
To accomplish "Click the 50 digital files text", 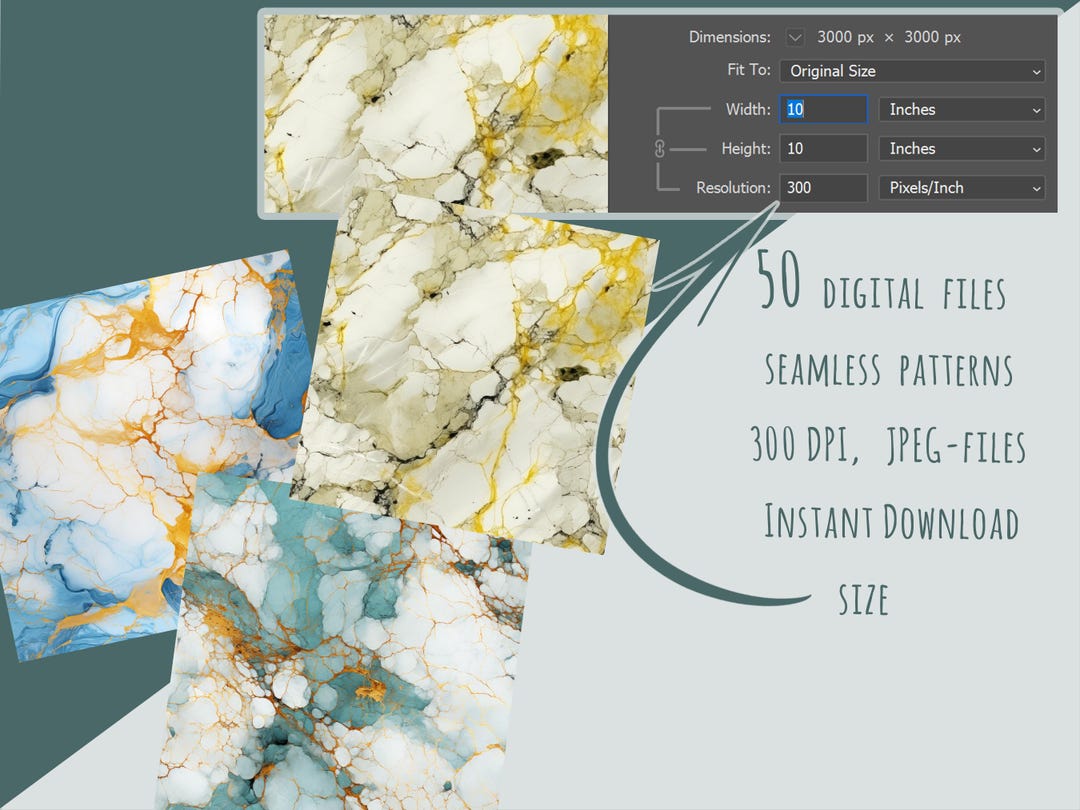I will 884,288.
